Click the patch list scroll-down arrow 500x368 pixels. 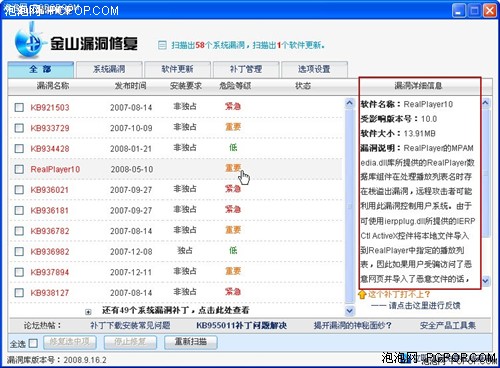point(349,311)
